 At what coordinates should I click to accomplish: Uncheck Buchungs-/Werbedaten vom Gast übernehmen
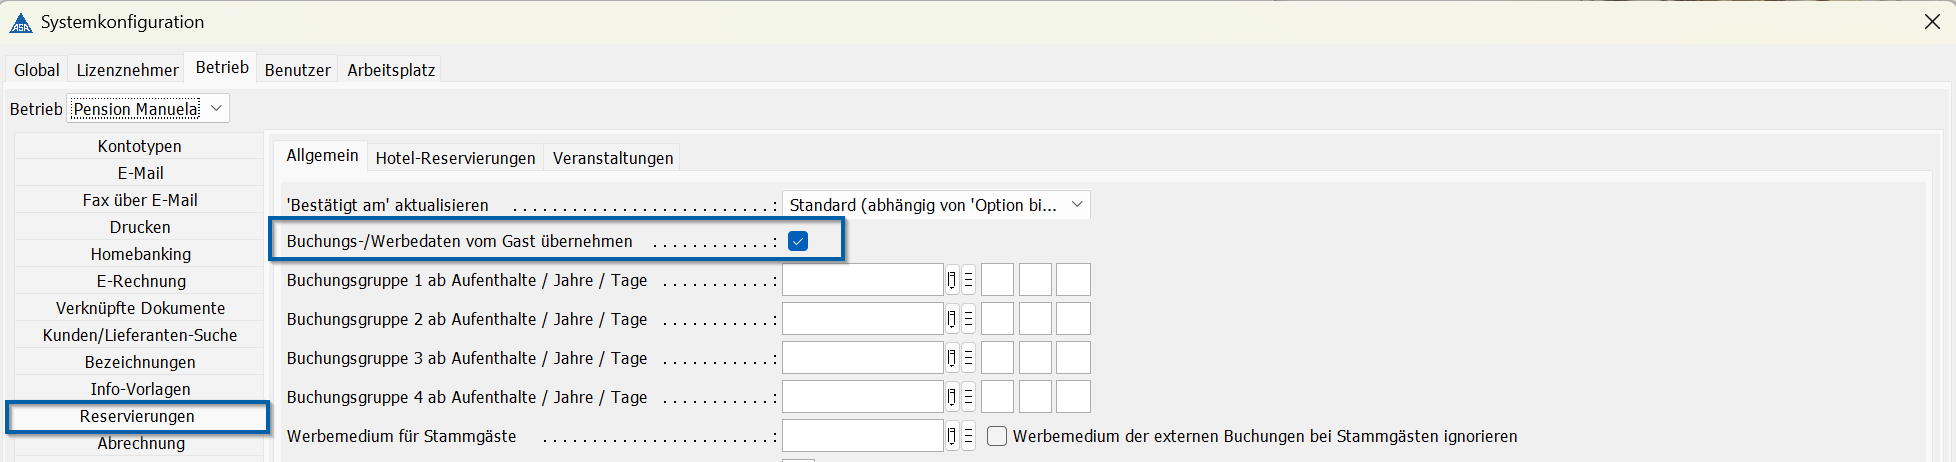point(798,241)
